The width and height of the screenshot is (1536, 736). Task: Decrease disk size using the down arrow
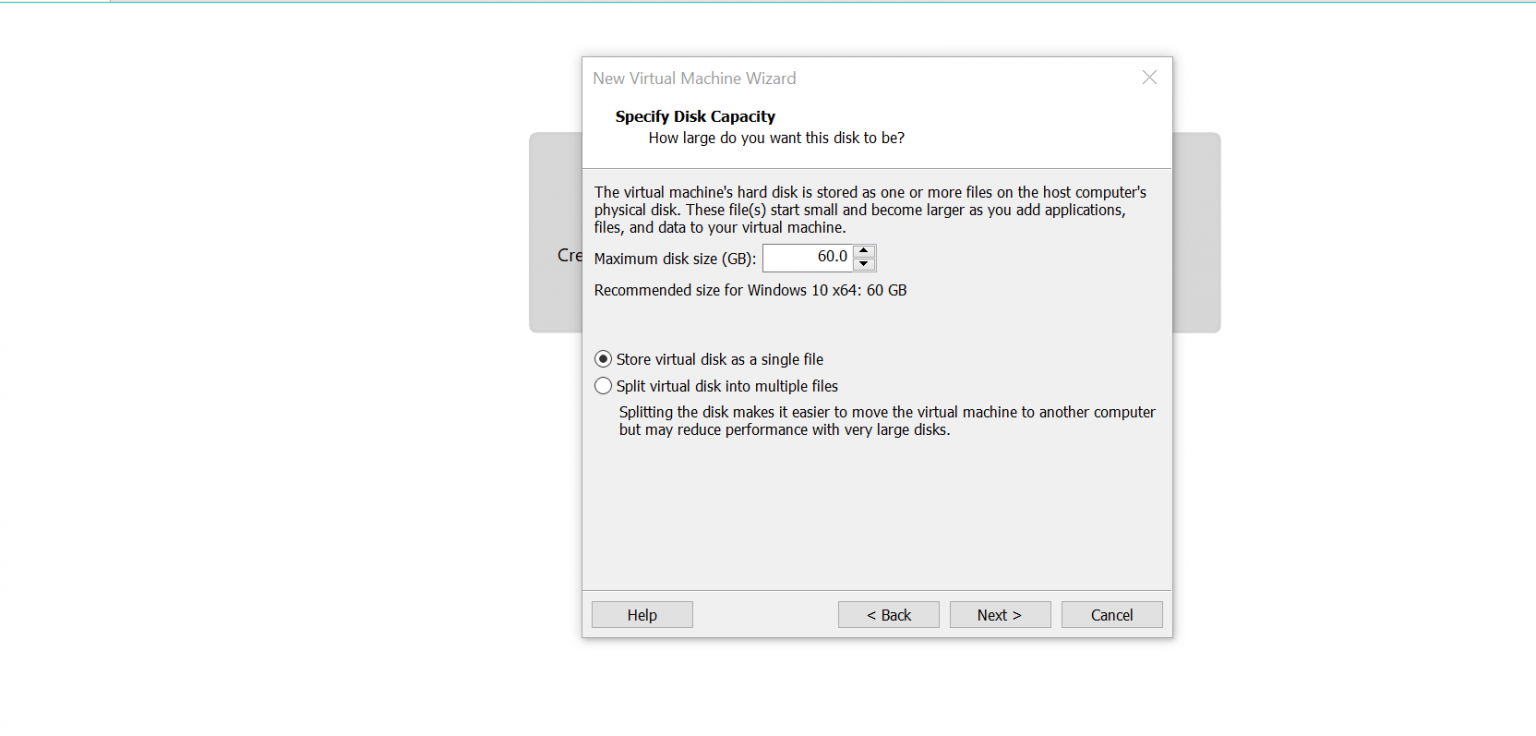click(864, 263)
